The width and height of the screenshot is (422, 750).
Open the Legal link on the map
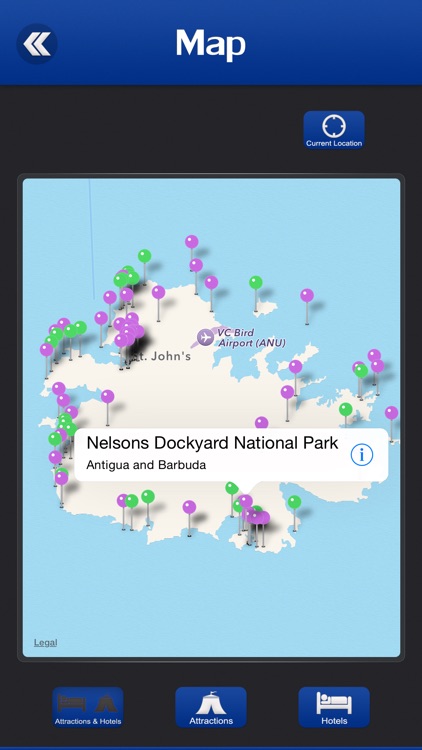click(x=45, y=642)
